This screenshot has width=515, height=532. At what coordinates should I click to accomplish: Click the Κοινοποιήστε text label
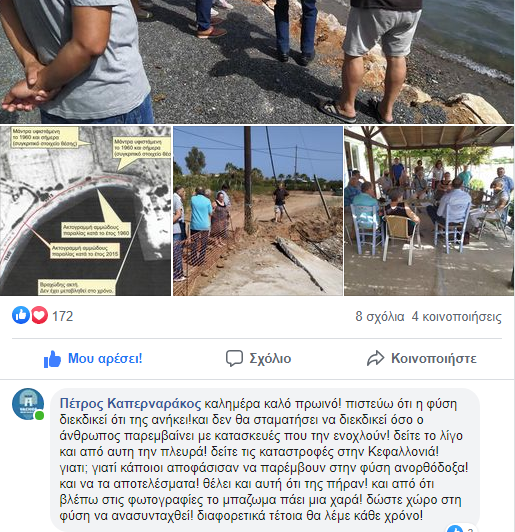click(434, 358)
